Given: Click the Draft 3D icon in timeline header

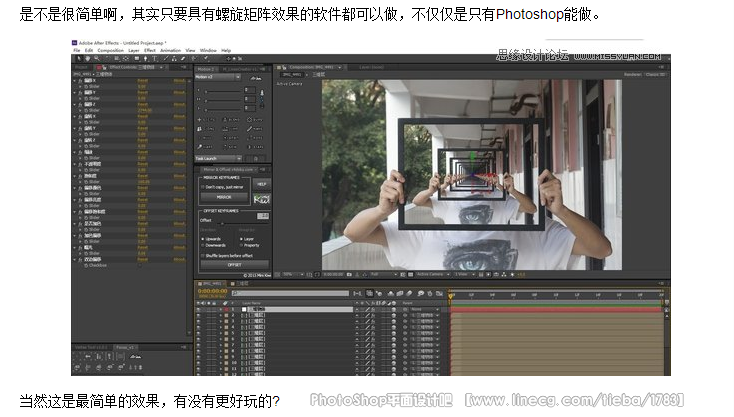Looking at the screenshot, I should [378, 293].
